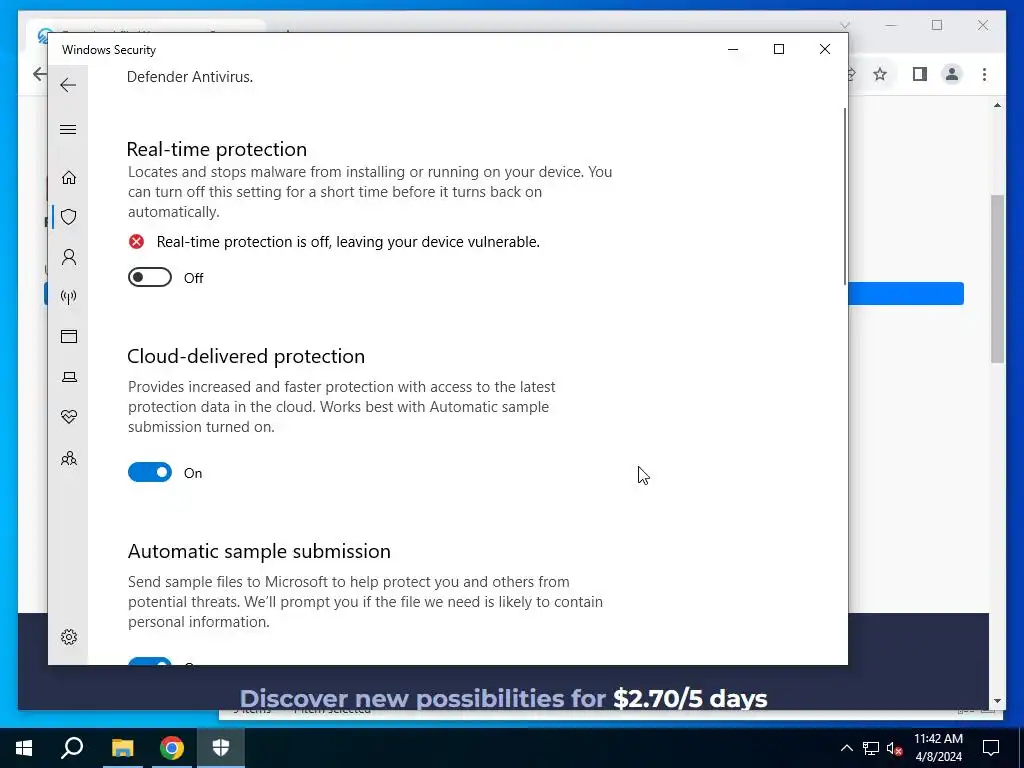Close the Windows Security window
This screenshot has height=768, width=1024.
click(824, 49)
